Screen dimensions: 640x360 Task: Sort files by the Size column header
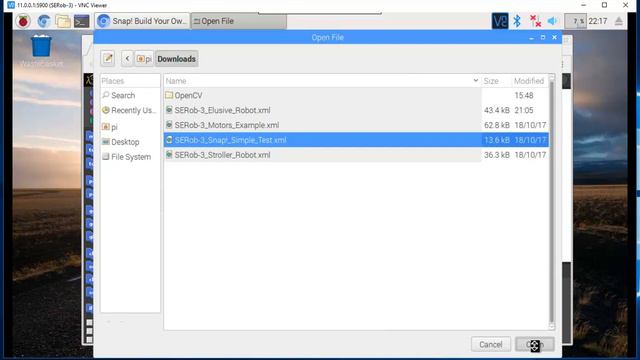(496, 81)
